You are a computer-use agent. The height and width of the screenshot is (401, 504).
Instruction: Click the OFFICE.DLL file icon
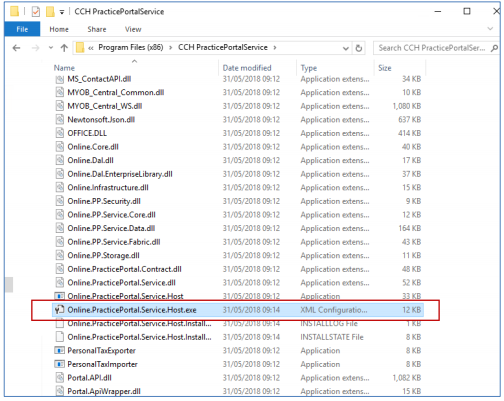coord(59,133)
